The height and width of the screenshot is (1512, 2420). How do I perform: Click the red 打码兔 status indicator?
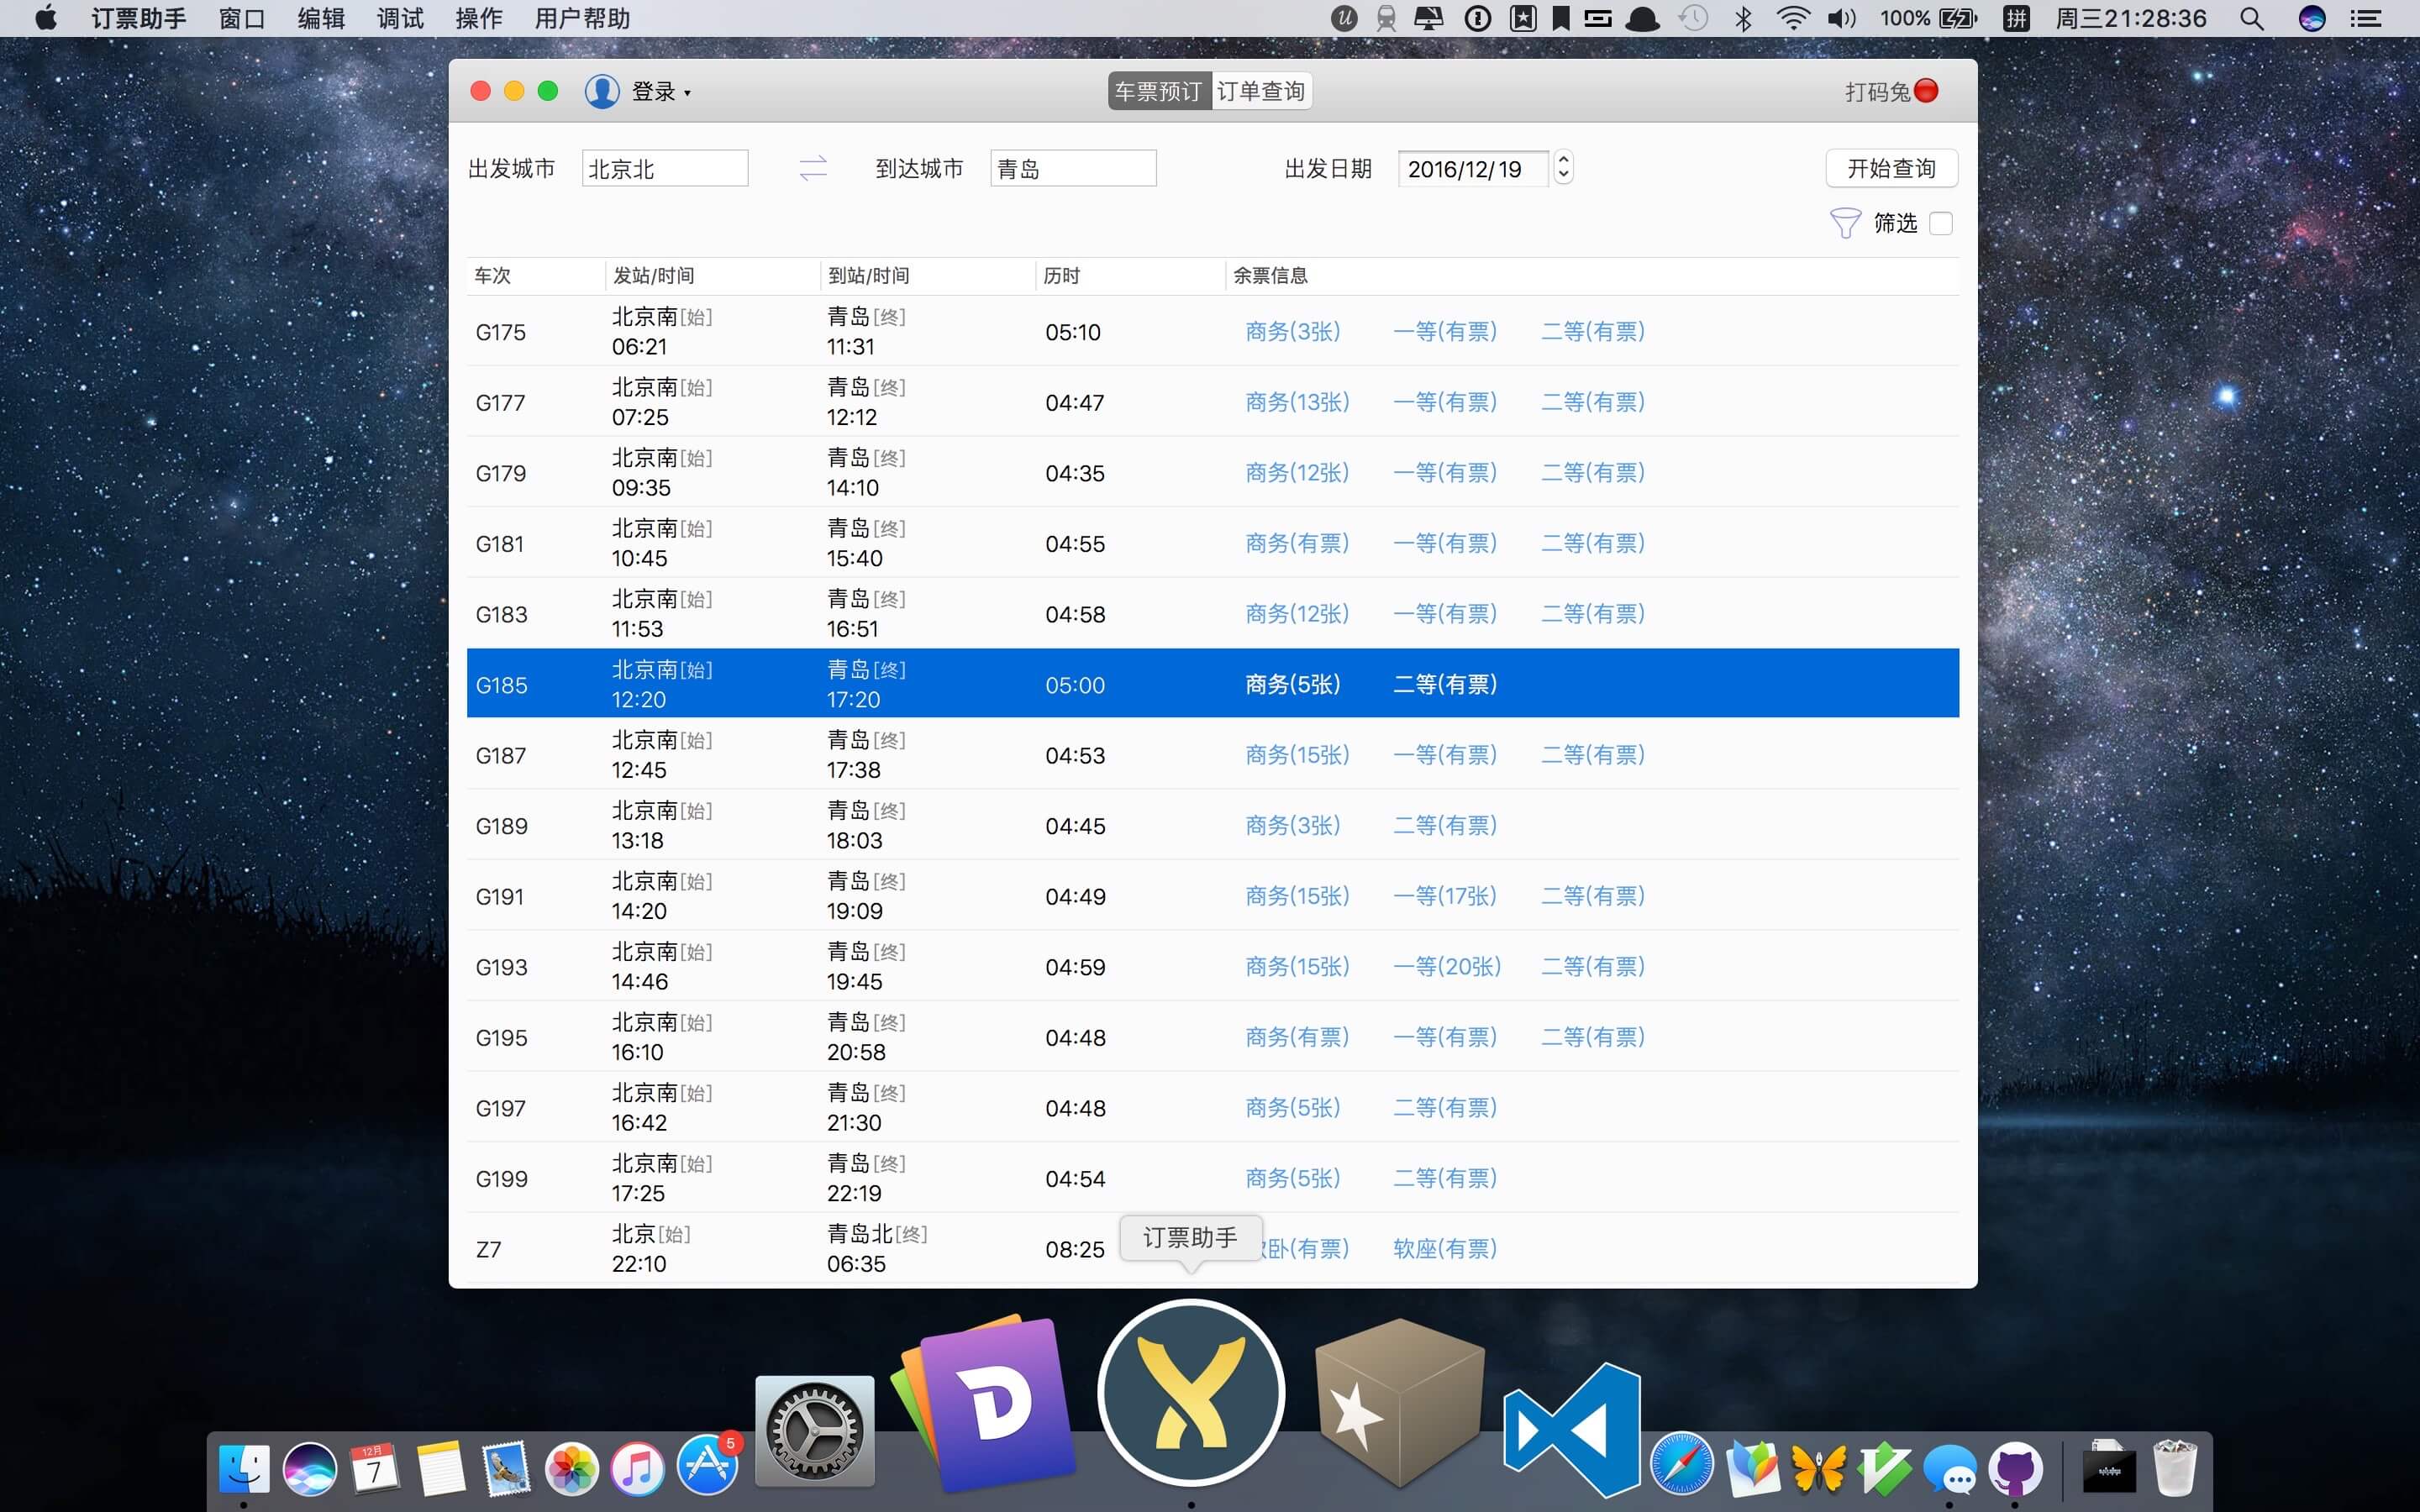coord(1926,91)
